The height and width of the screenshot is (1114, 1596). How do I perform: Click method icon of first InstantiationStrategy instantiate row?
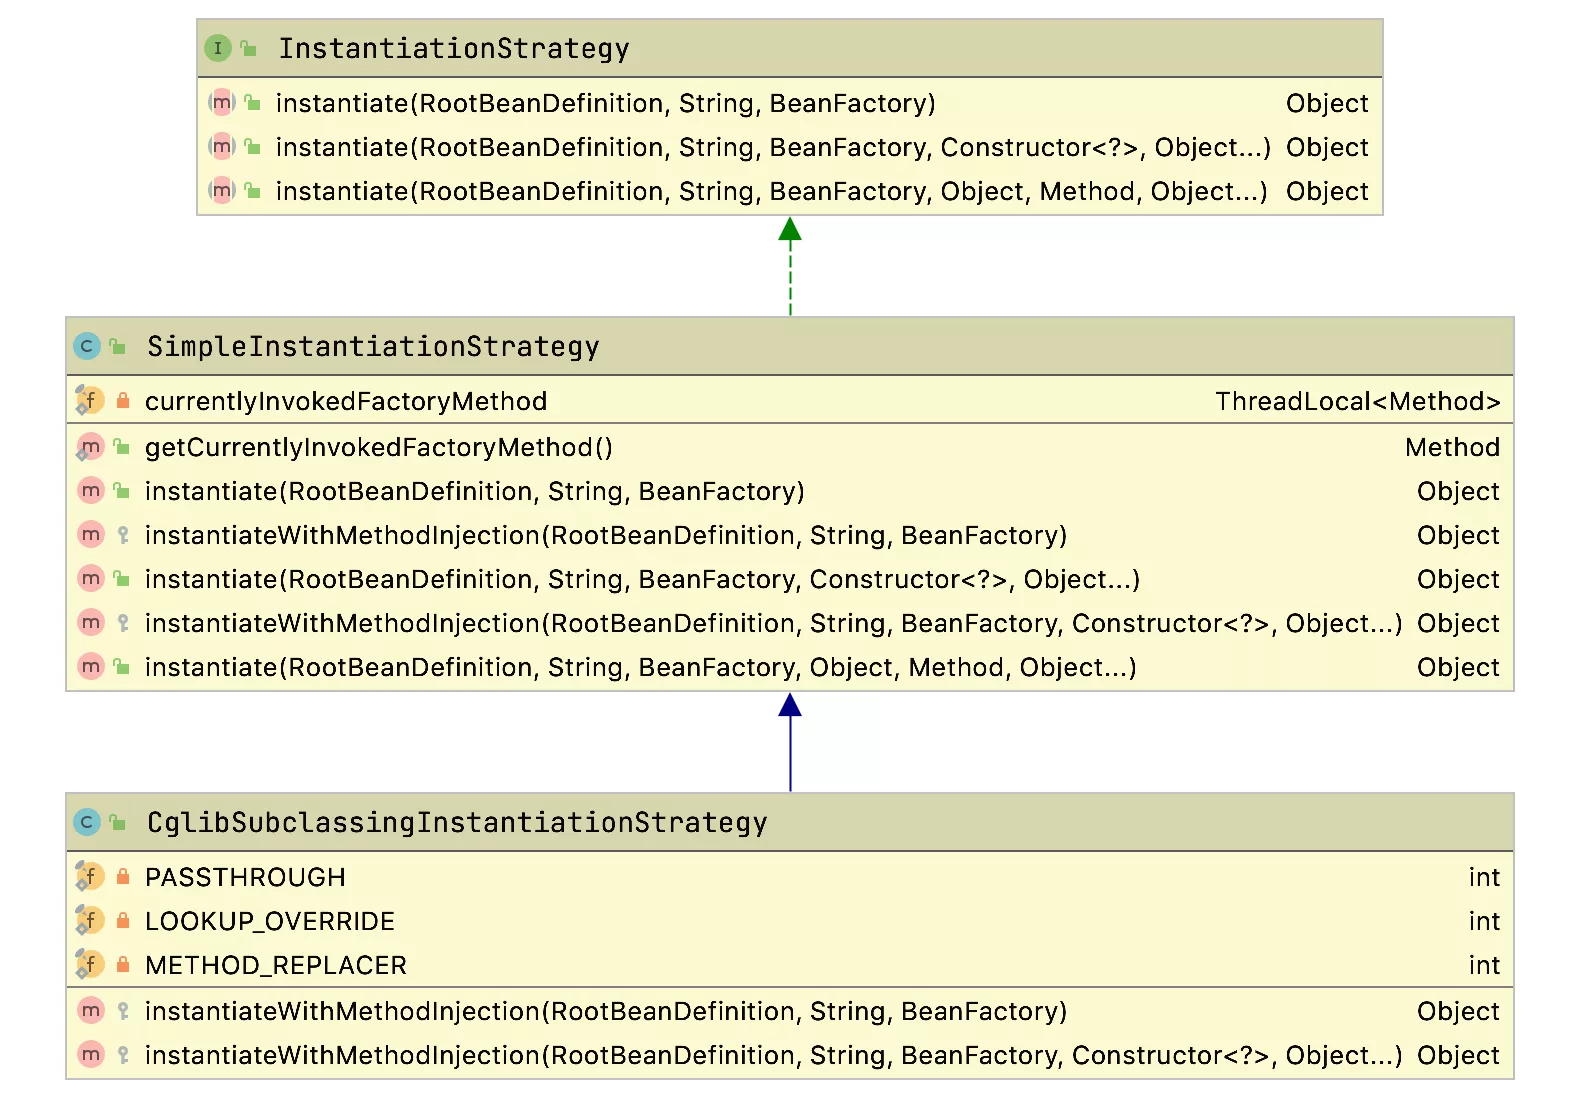[222, 102]
